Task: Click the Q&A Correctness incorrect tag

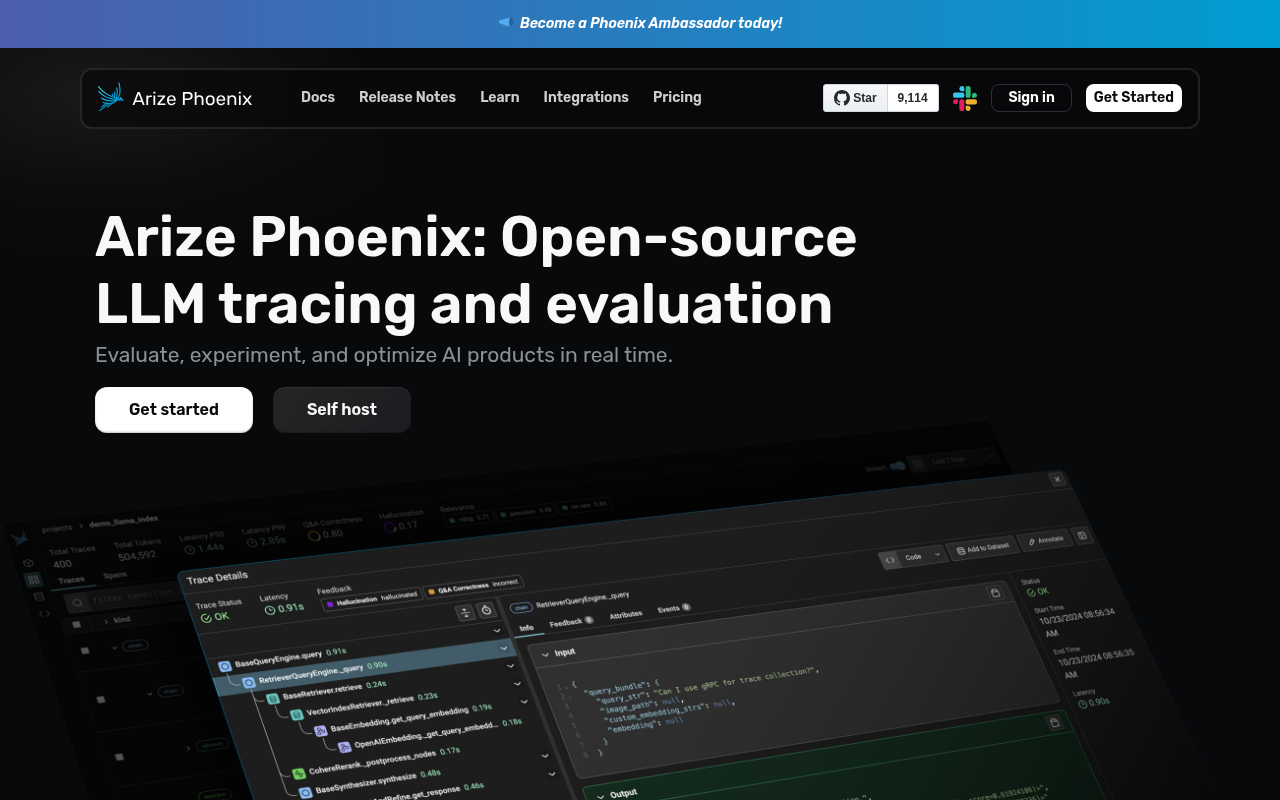Action: click(473, 587)
